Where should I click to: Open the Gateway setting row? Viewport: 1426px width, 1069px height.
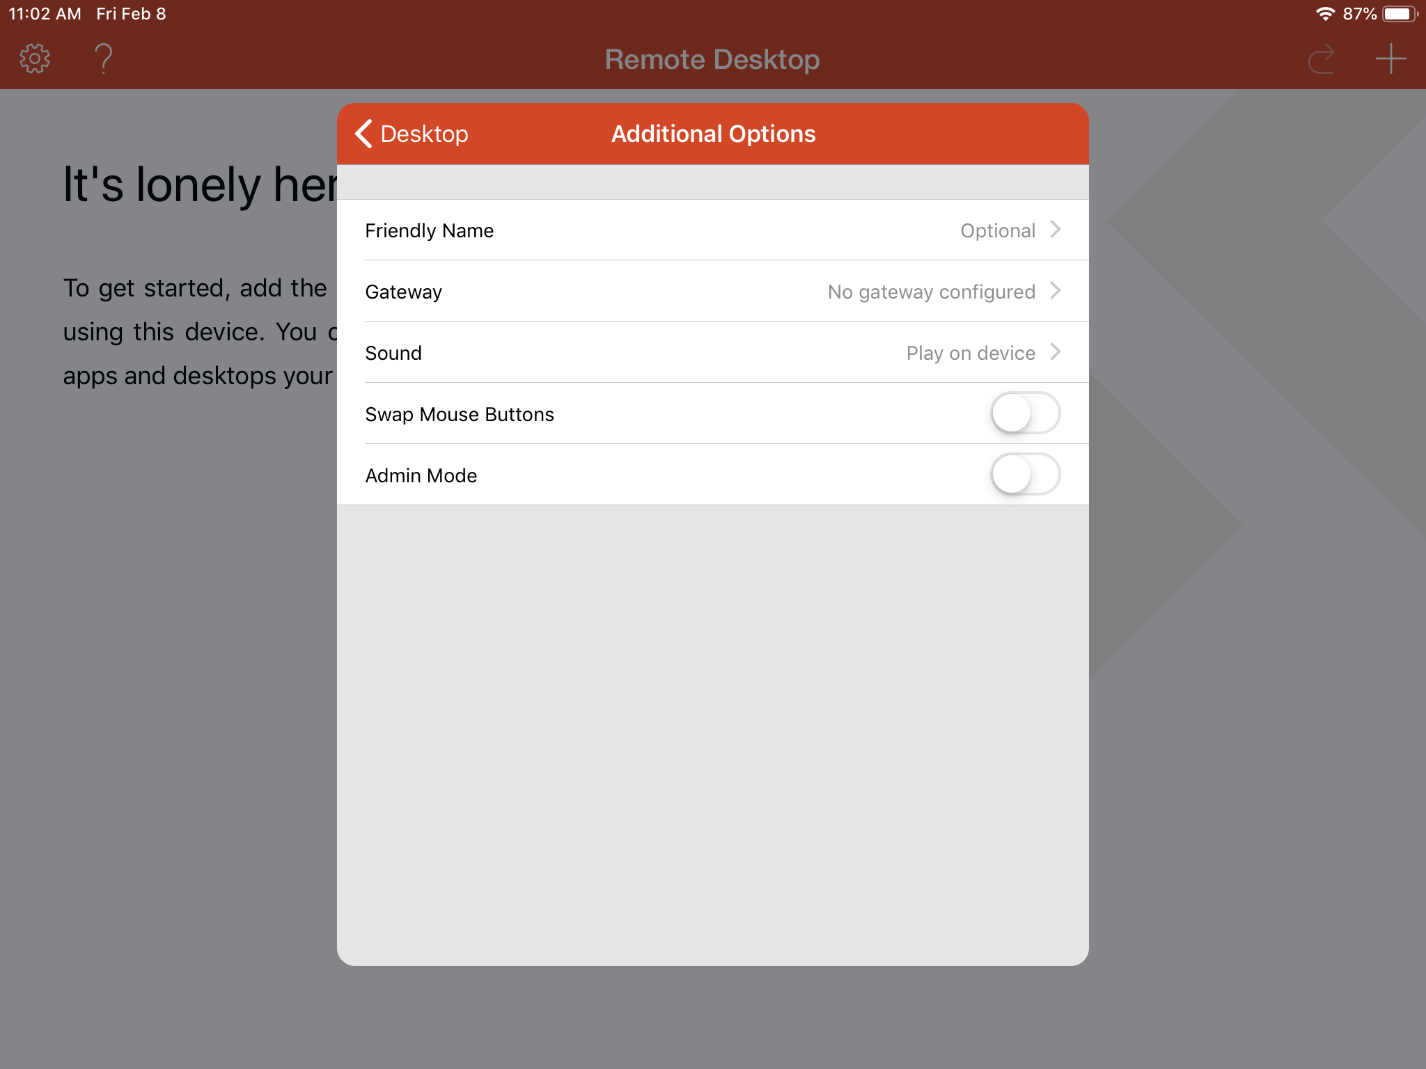pyautogui.click(x=713, y=292)
